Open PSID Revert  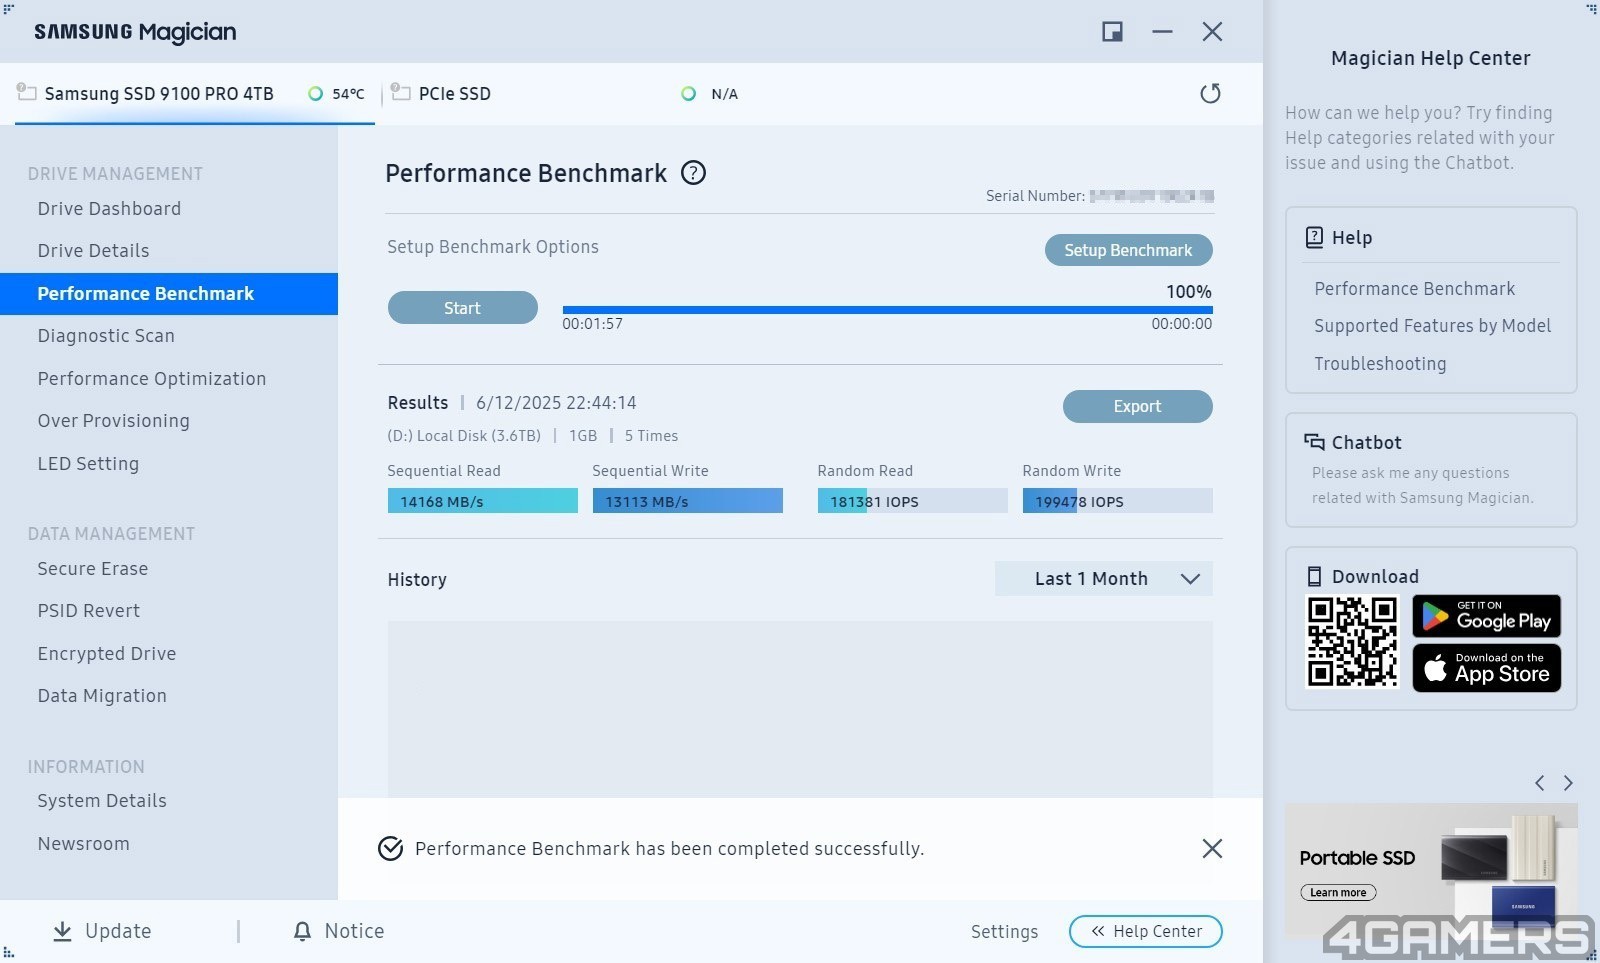point(89,611)
